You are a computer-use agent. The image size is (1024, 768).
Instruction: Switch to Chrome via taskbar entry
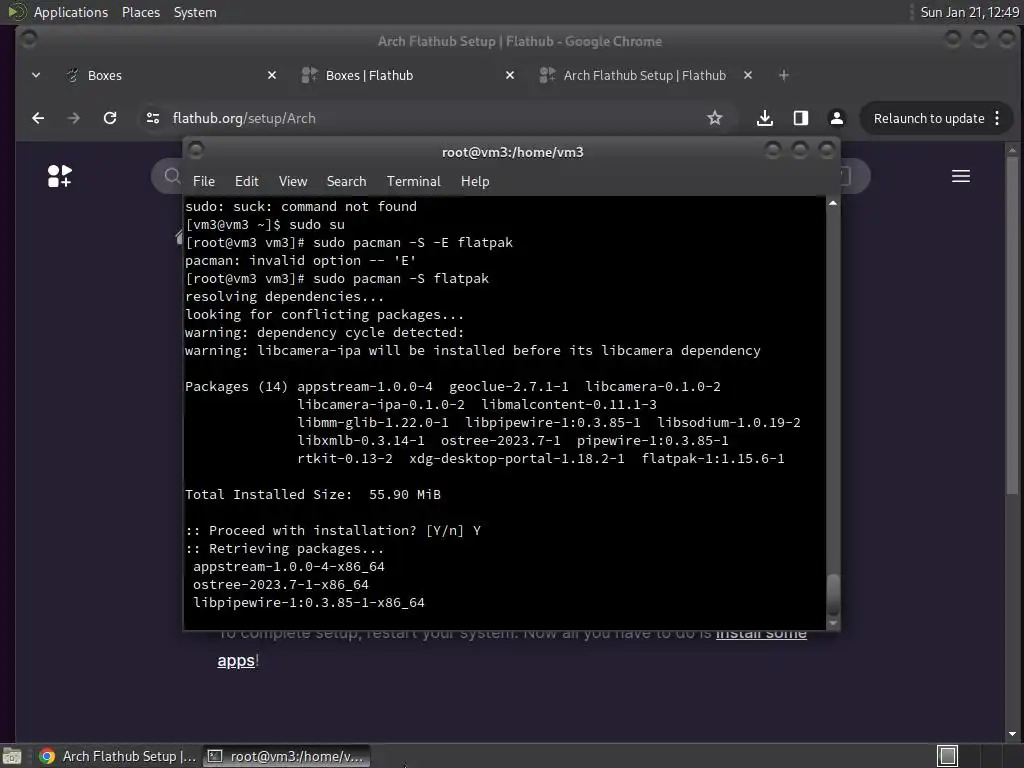(118, 756)
